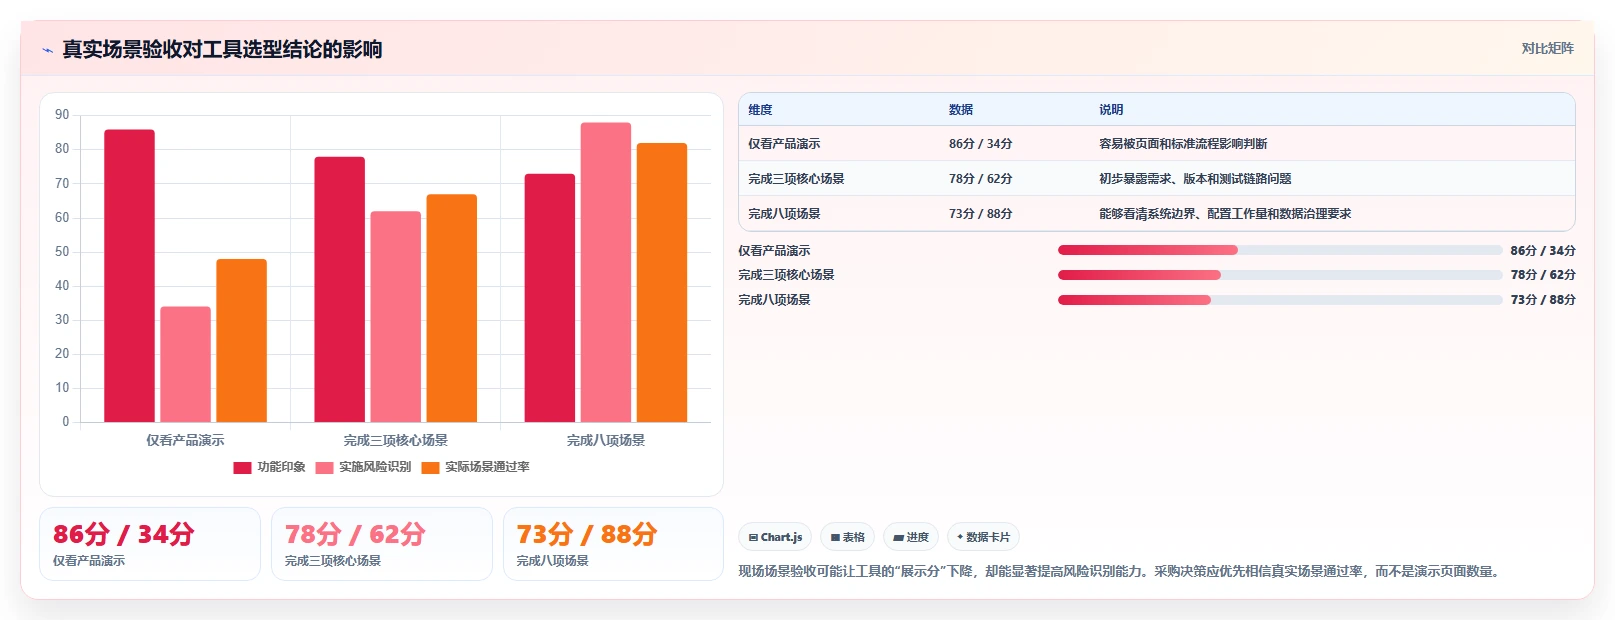Open the 78分 / 62分 data card
The image size is (1615, 620).
pos(382,544)
